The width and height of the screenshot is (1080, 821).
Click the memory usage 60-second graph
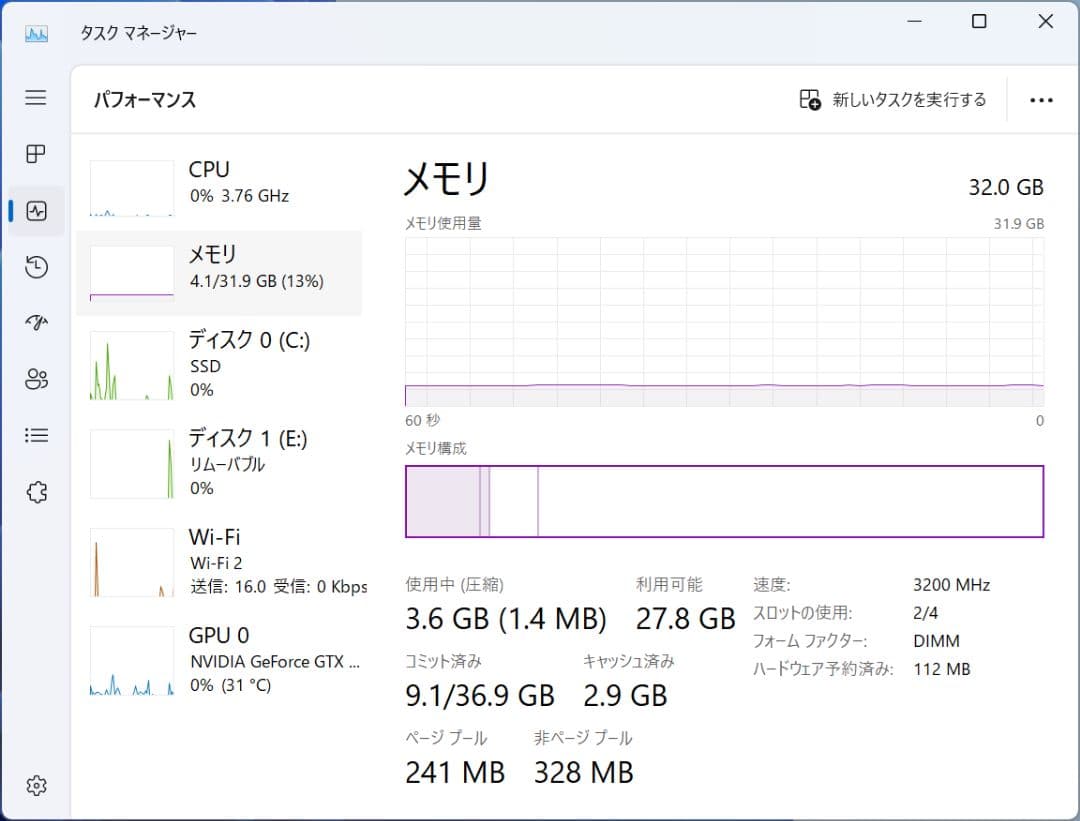pyautogui.click(x=724, y=316)
